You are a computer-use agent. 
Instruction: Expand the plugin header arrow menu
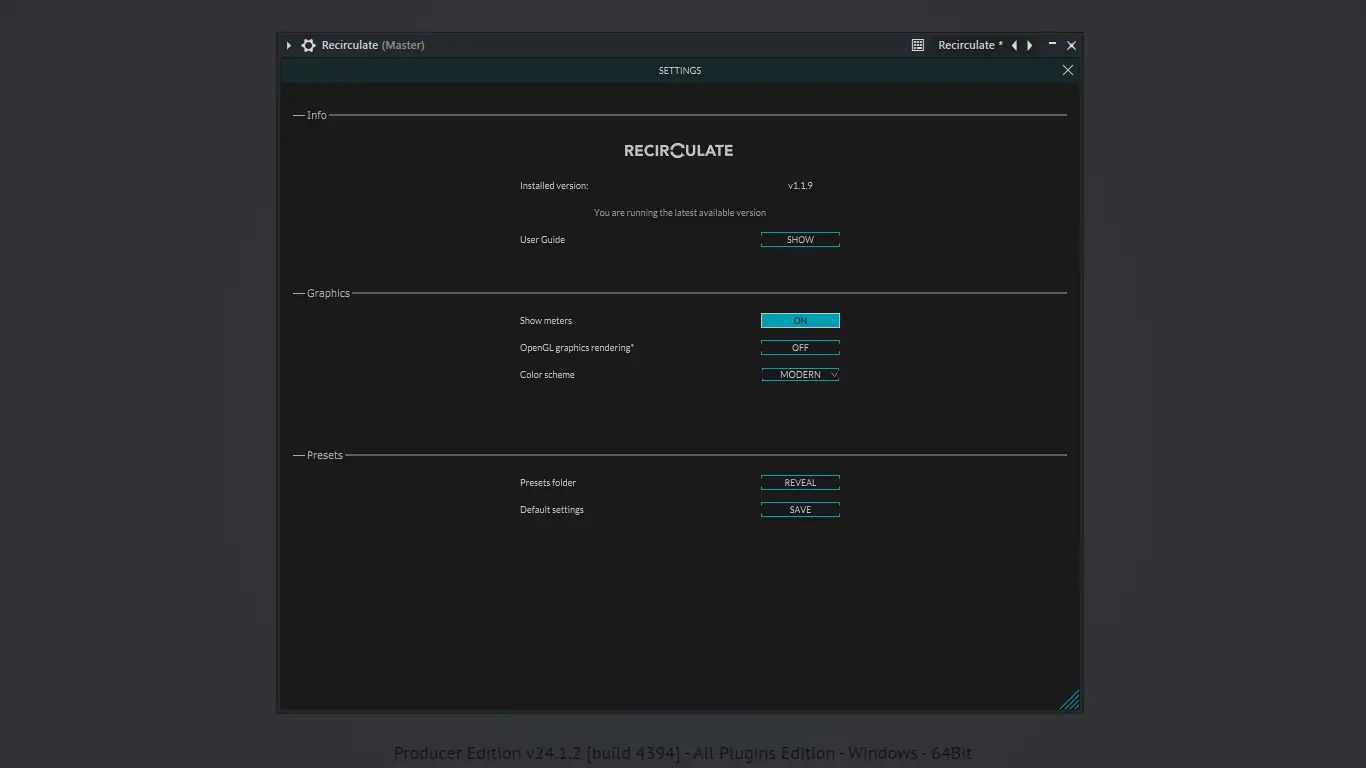coord(288,45)
